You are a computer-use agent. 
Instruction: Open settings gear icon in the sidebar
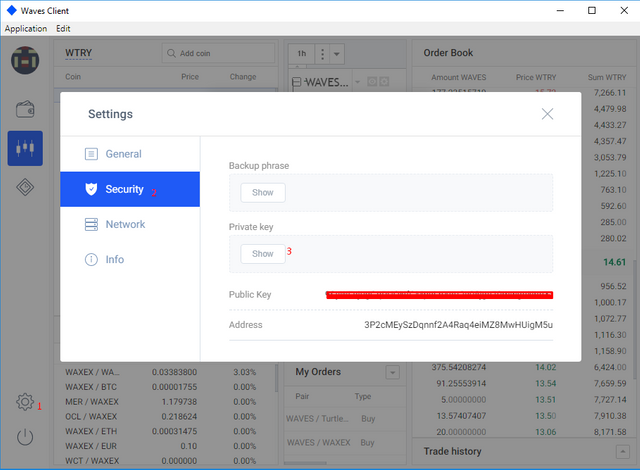pyautogui.click(x=25, y=402)
